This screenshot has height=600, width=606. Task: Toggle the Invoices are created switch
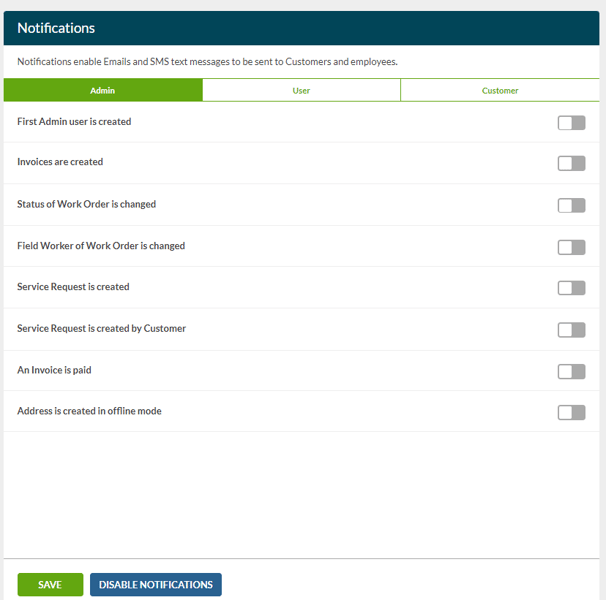click(571, 164)
